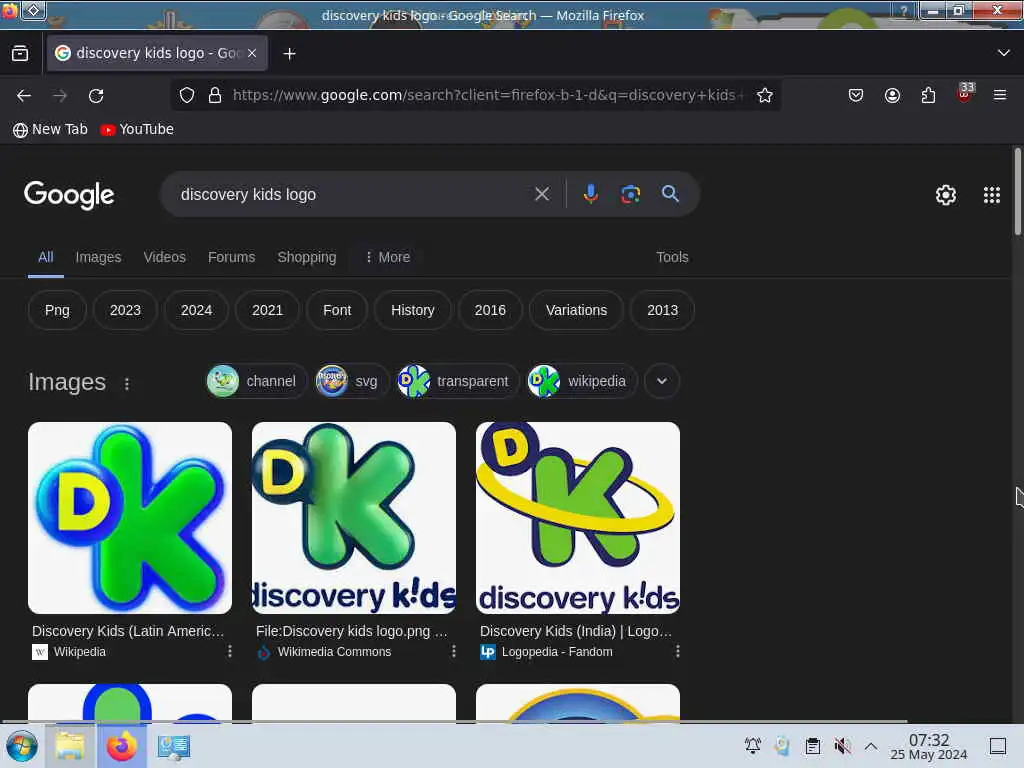
Task: Switch to the Forums tab
Action: 231,257
